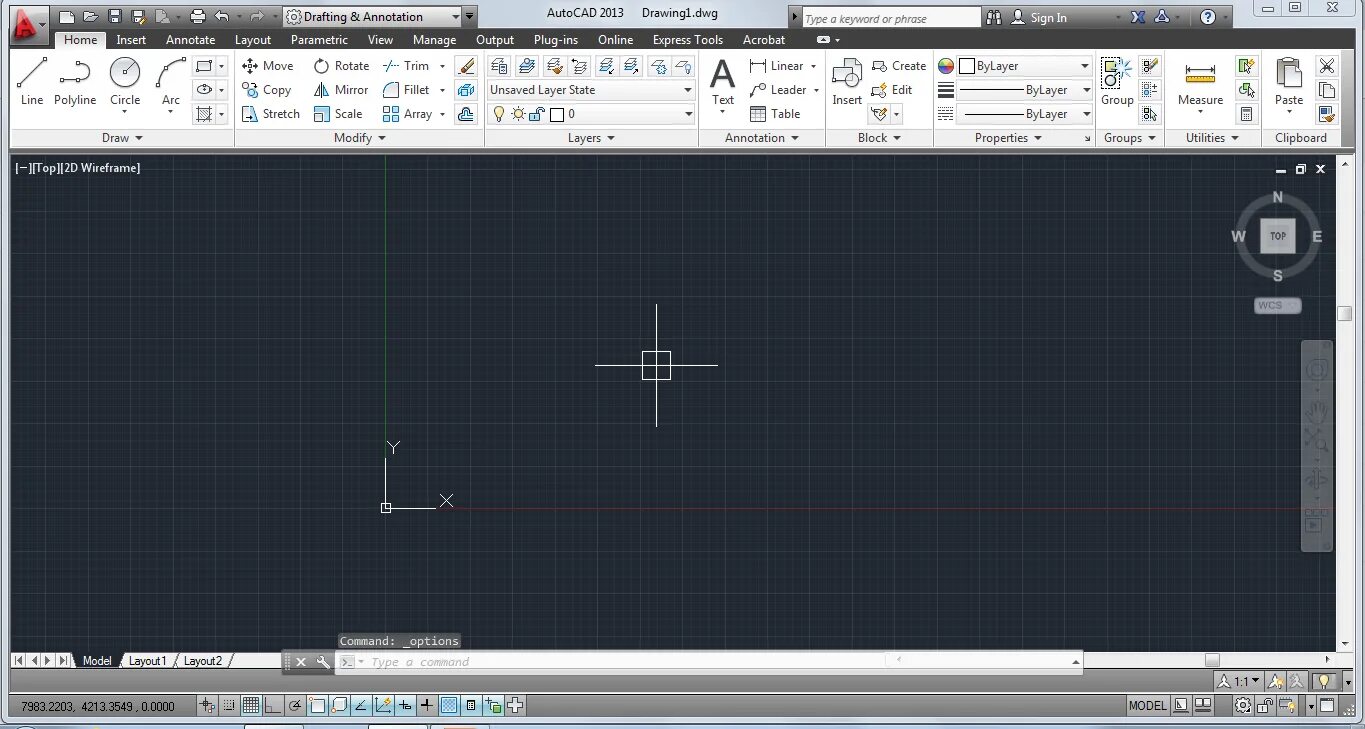Click the Group objects icon
Screen dimensions: 1365x729
tap(1117, 81)
